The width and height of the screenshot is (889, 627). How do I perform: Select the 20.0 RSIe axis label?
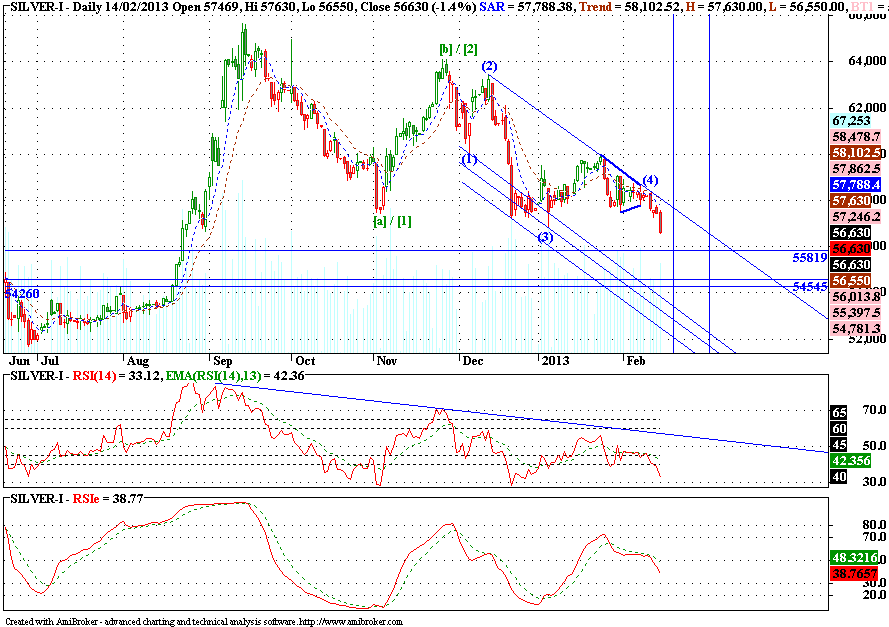(873, 595)
